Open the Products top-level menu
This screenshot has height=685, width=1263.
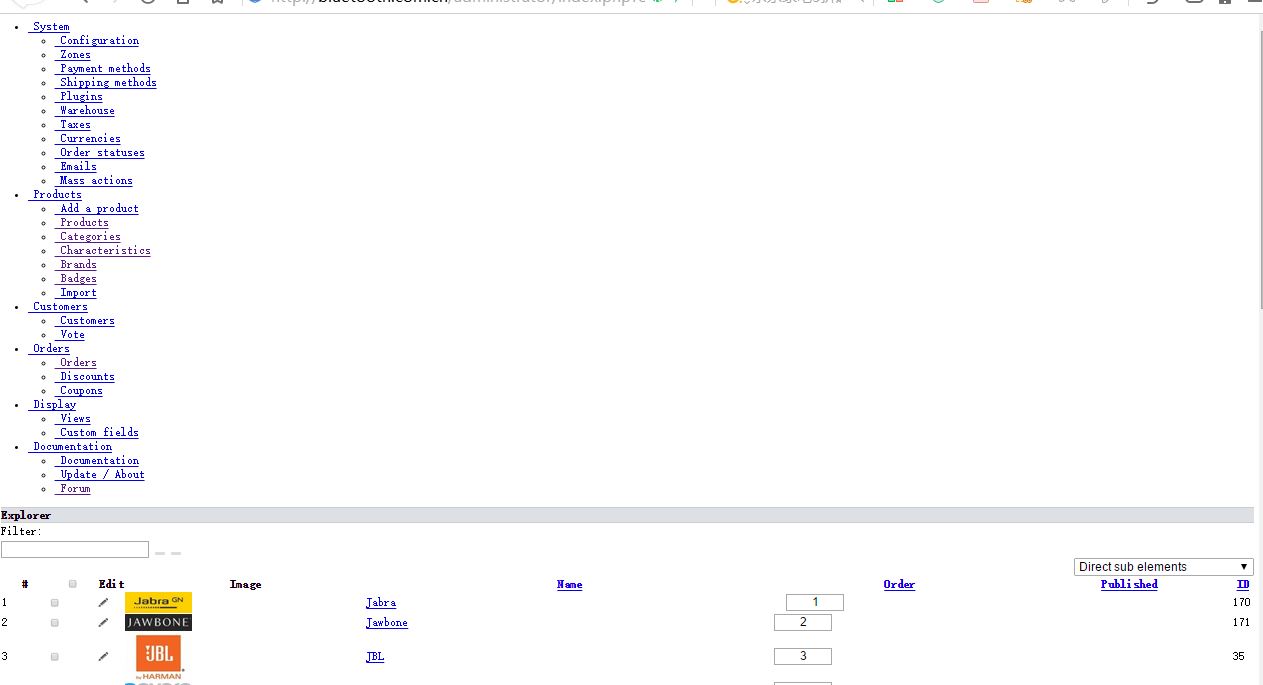pos(55,195)
